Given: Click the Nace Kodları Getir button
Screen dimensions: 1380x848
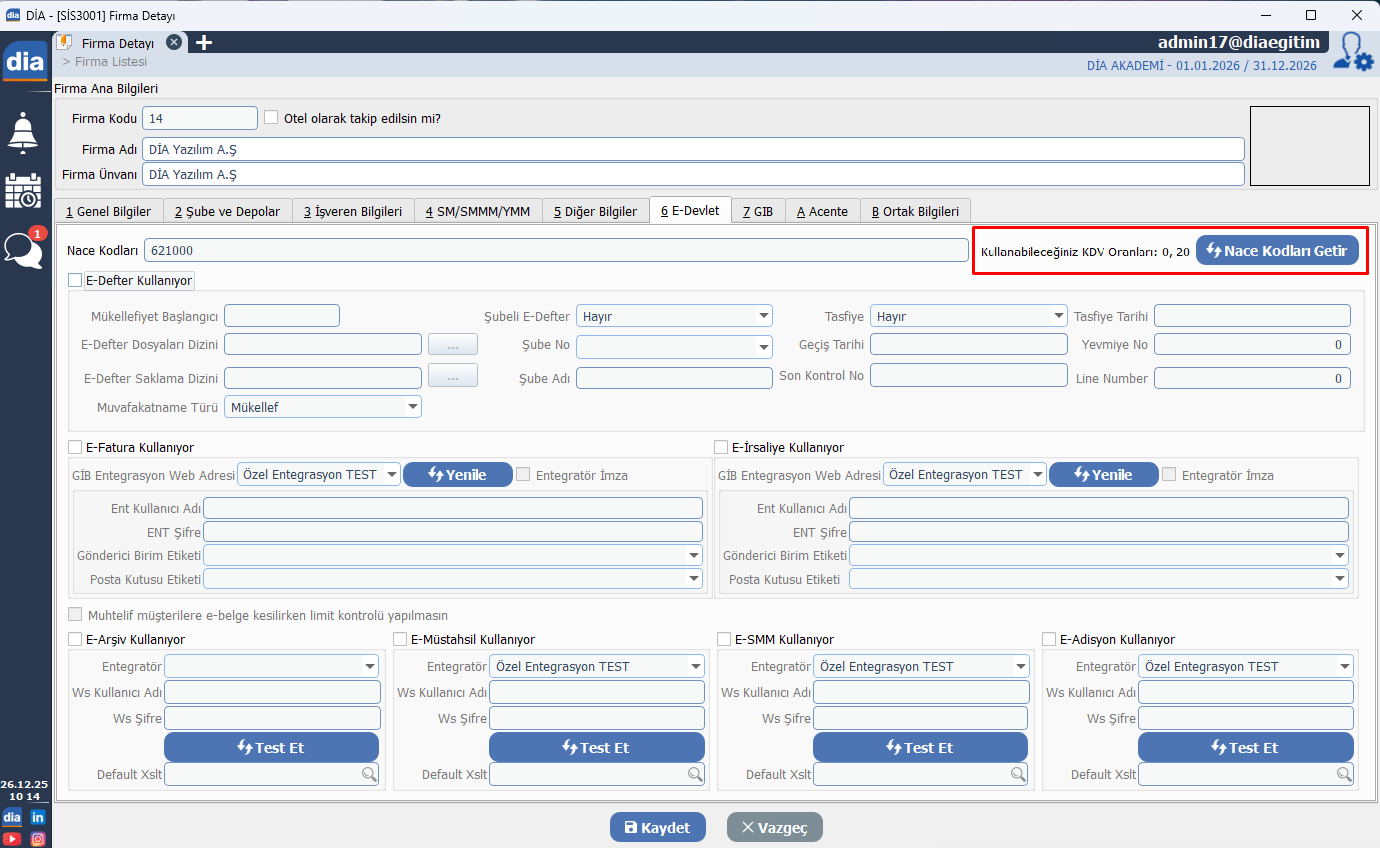Looking at the screenshot, I should click(1276, 251).
